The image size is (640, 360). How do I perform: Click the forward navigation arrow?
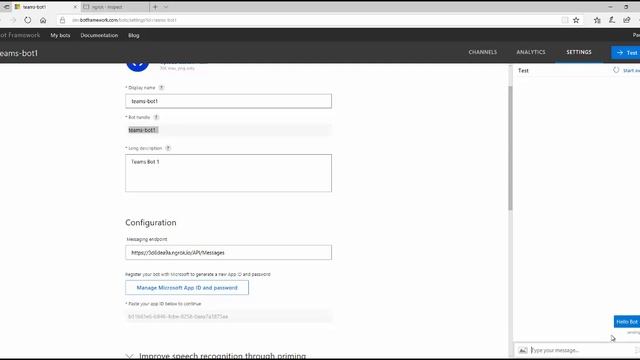click(x=13, y=20)
